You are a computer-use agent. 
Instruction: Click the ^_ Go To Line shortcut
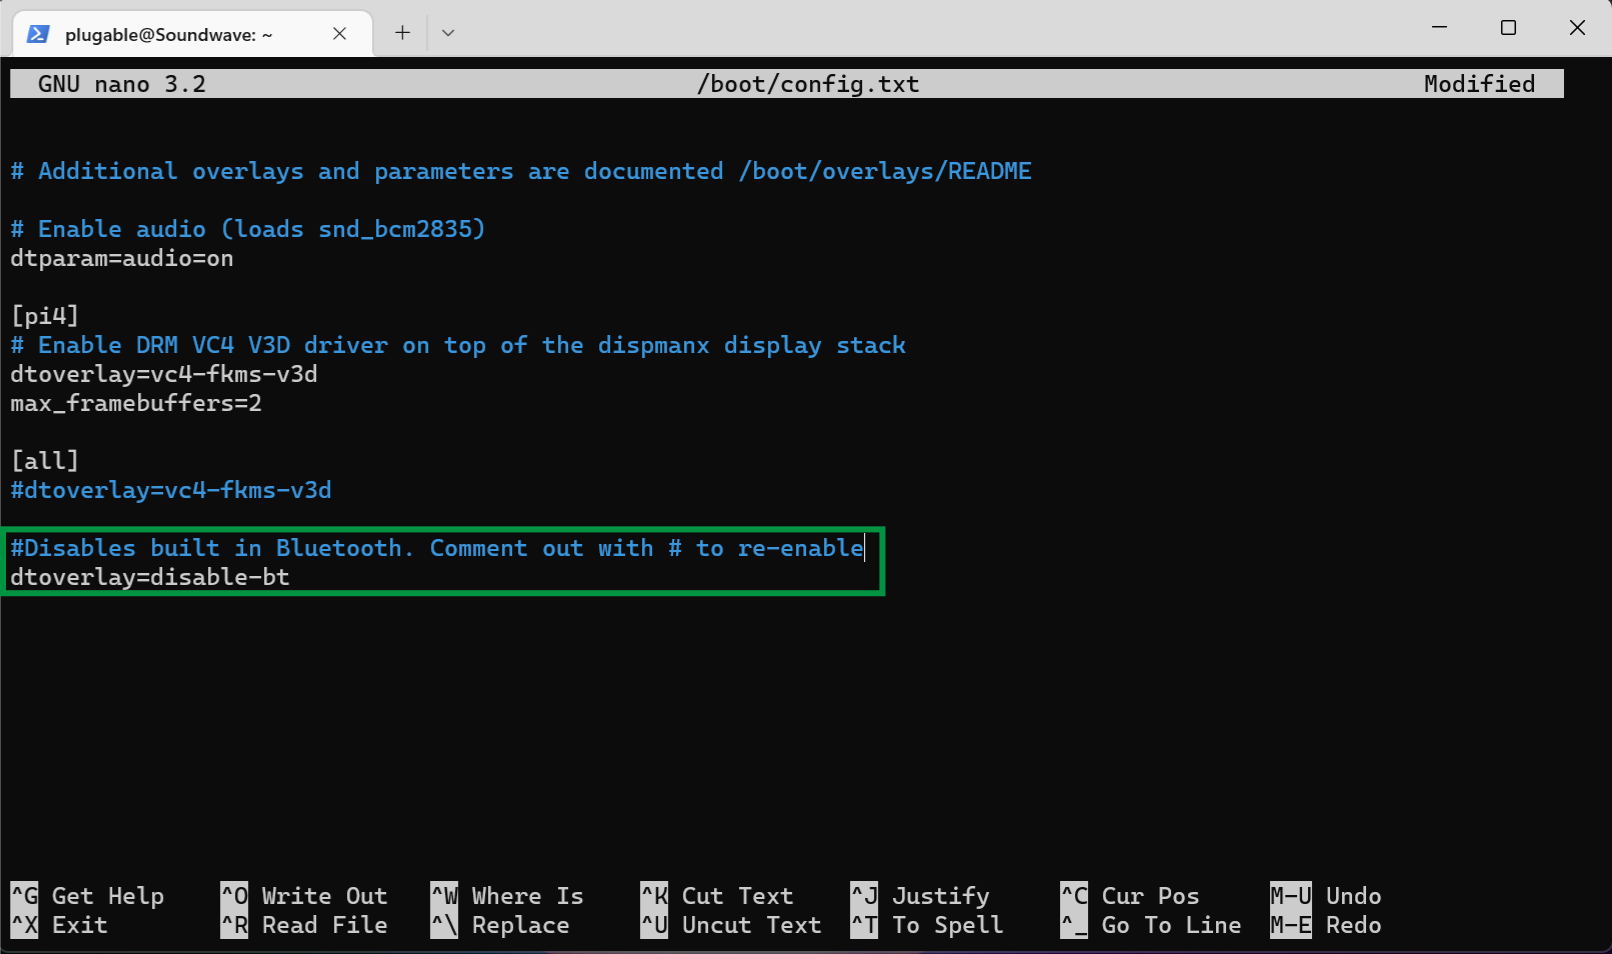[1151, 925]
